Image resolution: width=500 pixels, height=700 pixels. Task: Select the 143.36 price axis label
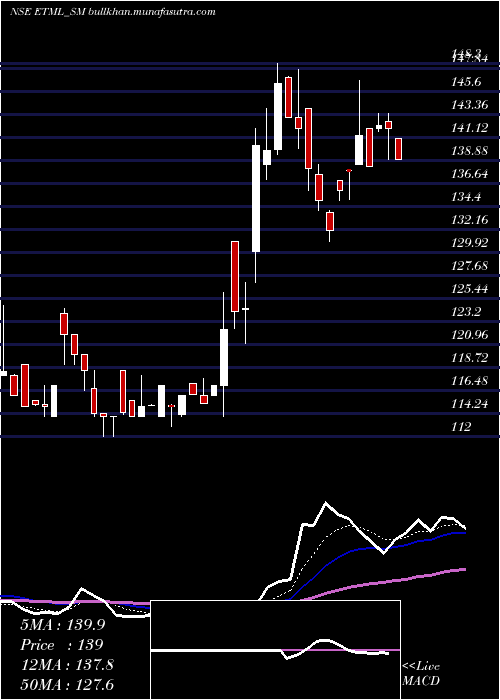click(x=469, y=105)
